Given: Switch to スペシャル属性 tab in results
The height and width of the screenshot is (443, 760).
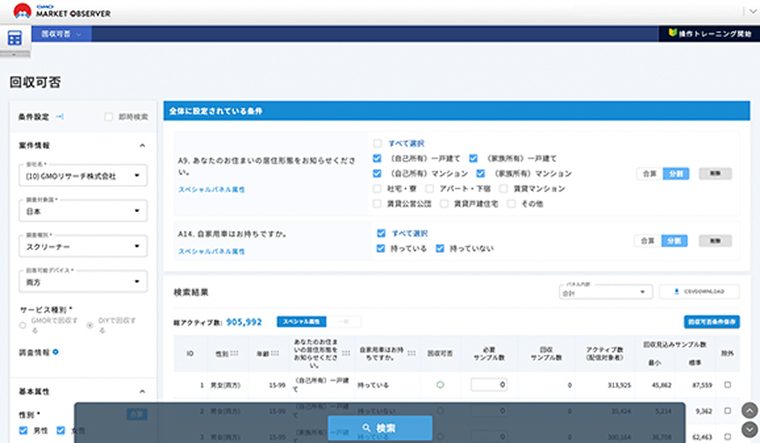Looking at the screenshot, I should (301, 322).
